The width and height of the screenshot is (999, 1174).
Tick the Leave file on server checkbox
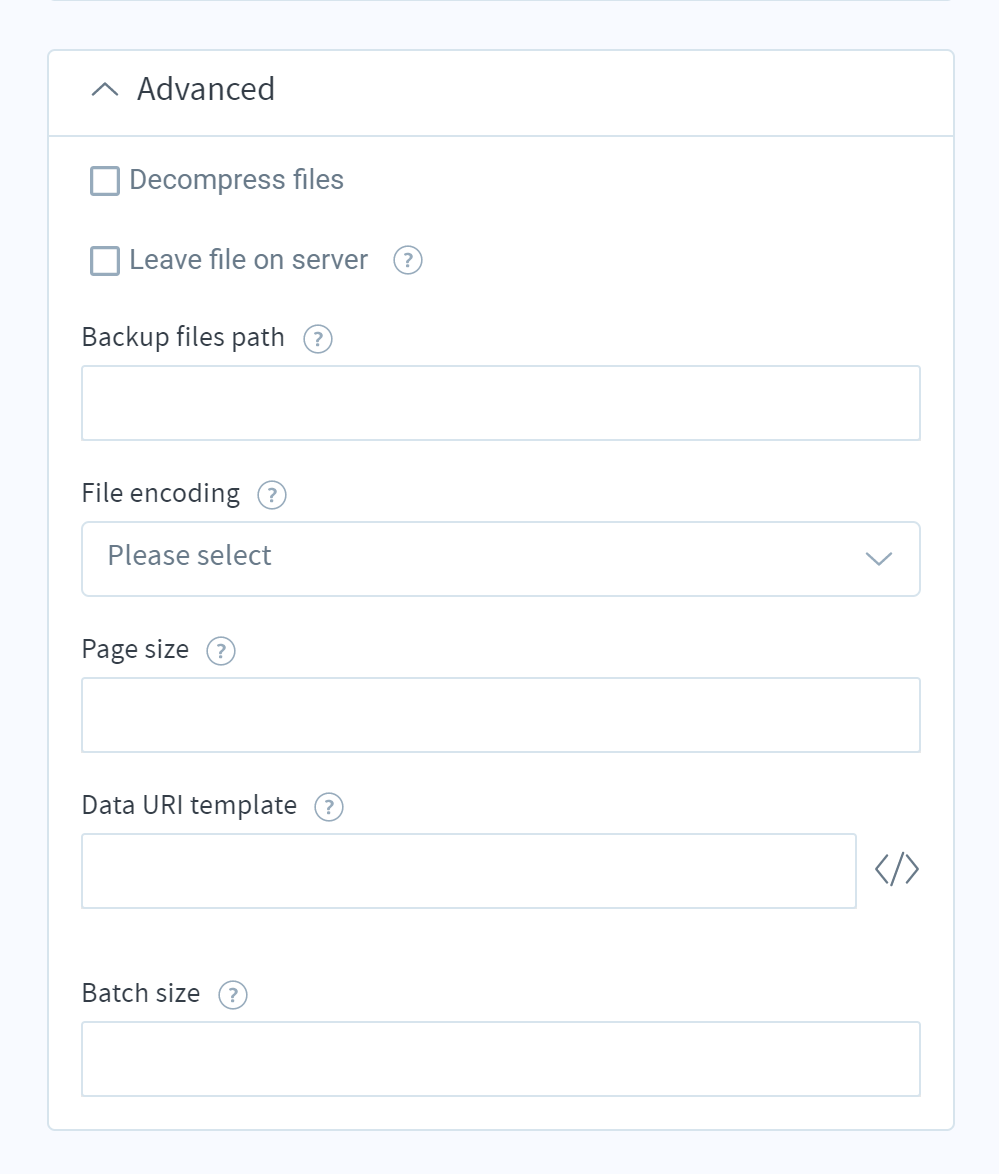point(105,261)
